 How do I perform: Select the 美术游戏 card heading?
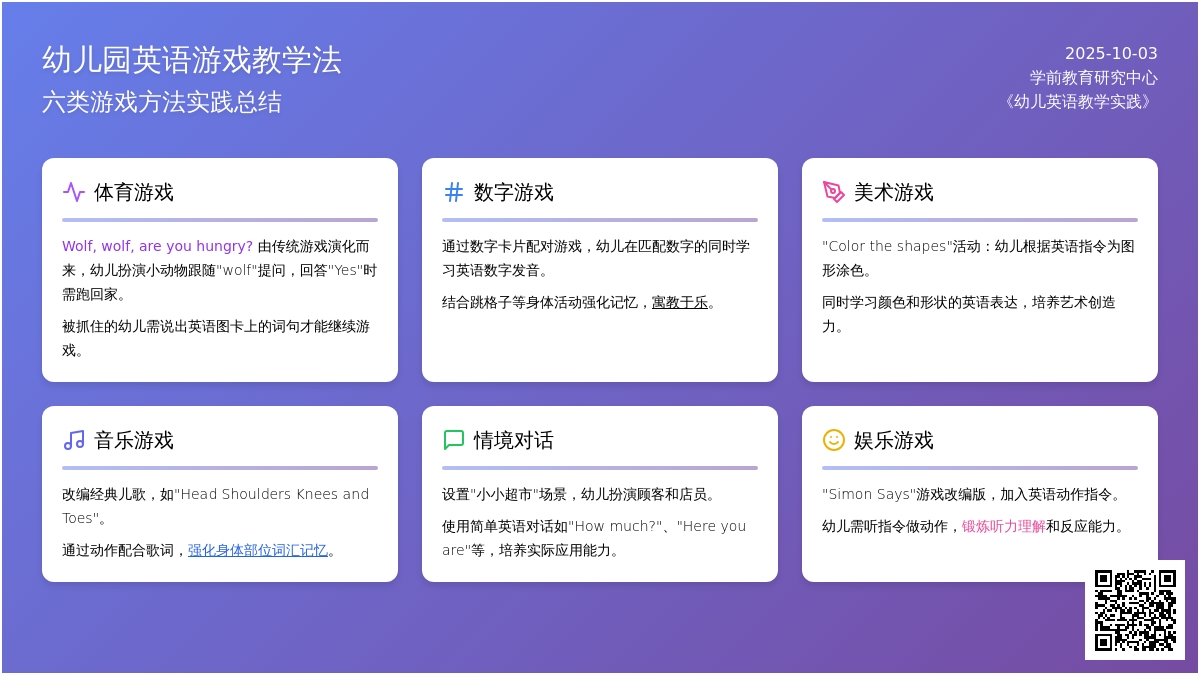coord(894,192)
